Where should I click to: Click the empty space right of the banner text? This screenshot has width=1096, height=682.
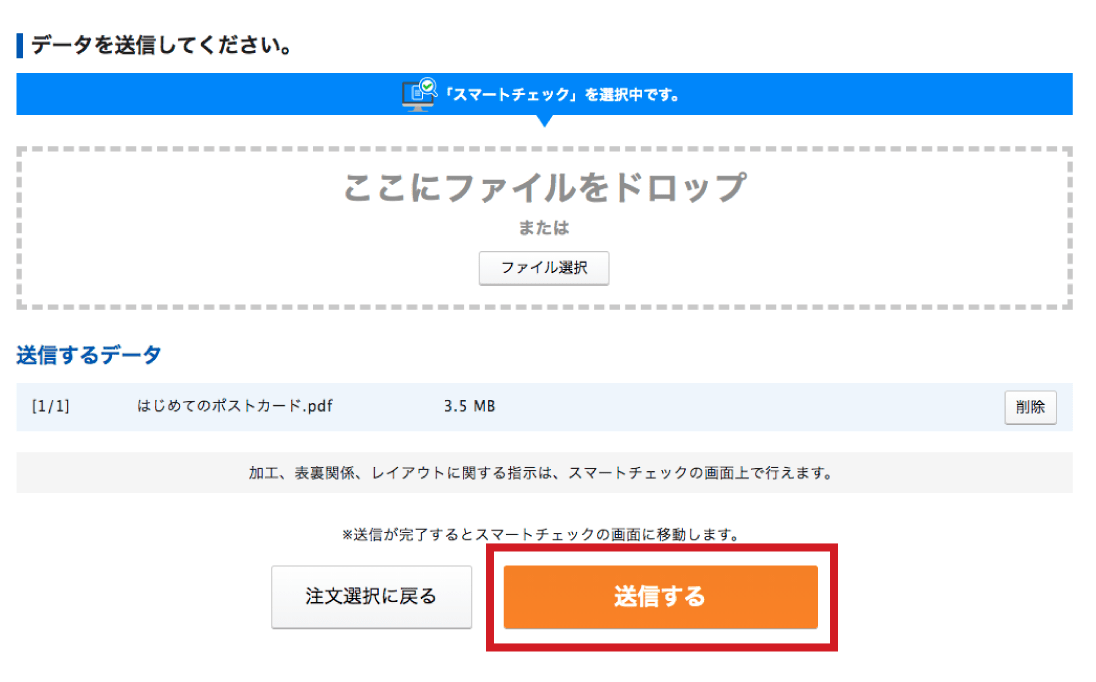click(x=880, y=95)
